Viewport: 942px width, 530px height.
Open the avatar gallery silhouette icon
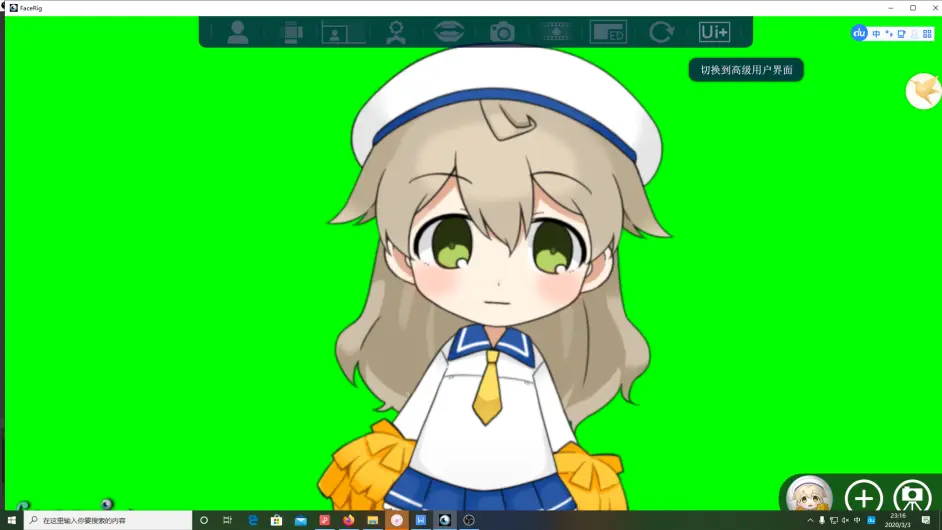coord(238,32)
